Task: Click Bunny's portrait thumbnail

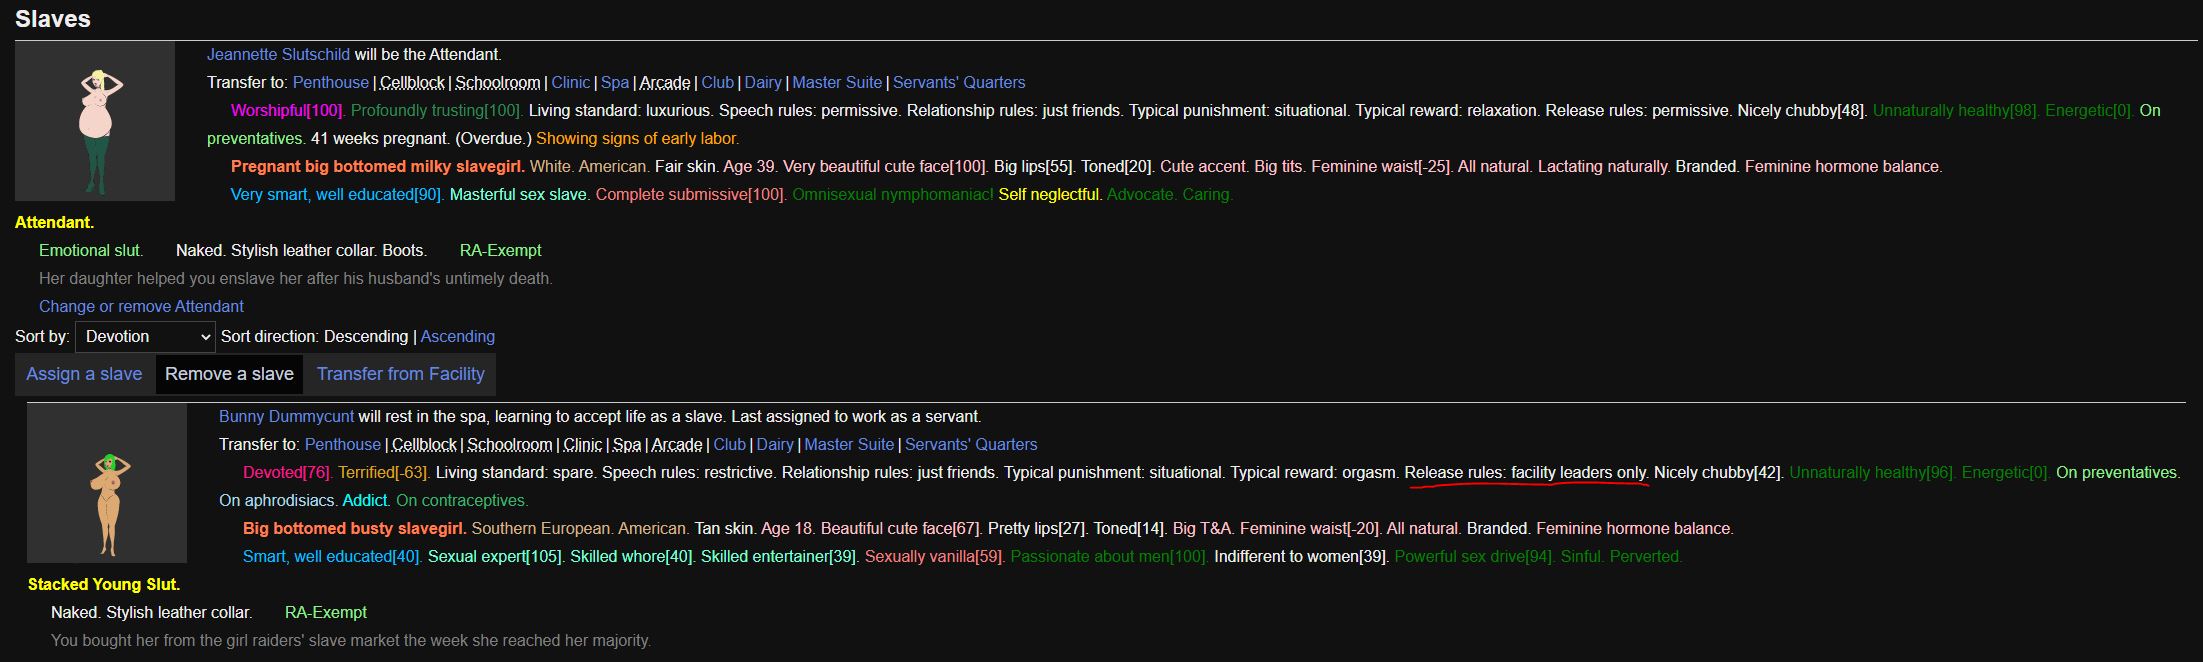Action: [107, 483]
